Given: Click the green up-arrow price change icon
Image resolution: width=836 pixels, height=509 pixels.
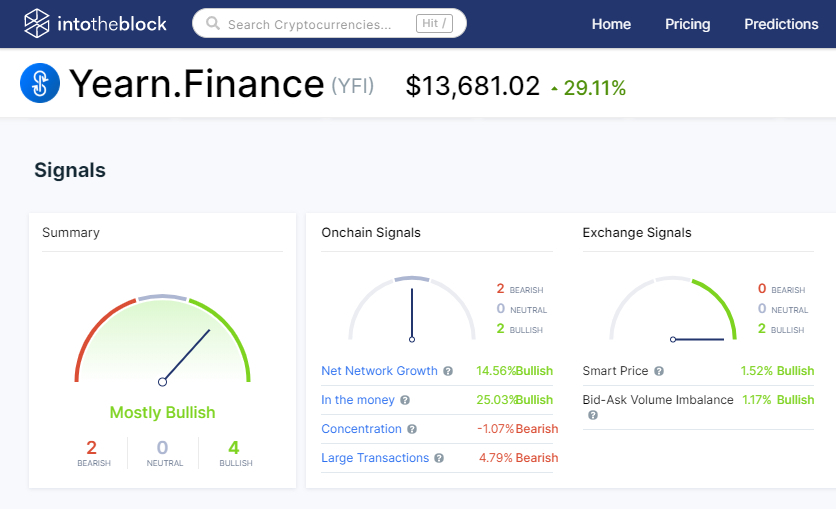Looking at the screenshot, I should click(x=554, y=89).
